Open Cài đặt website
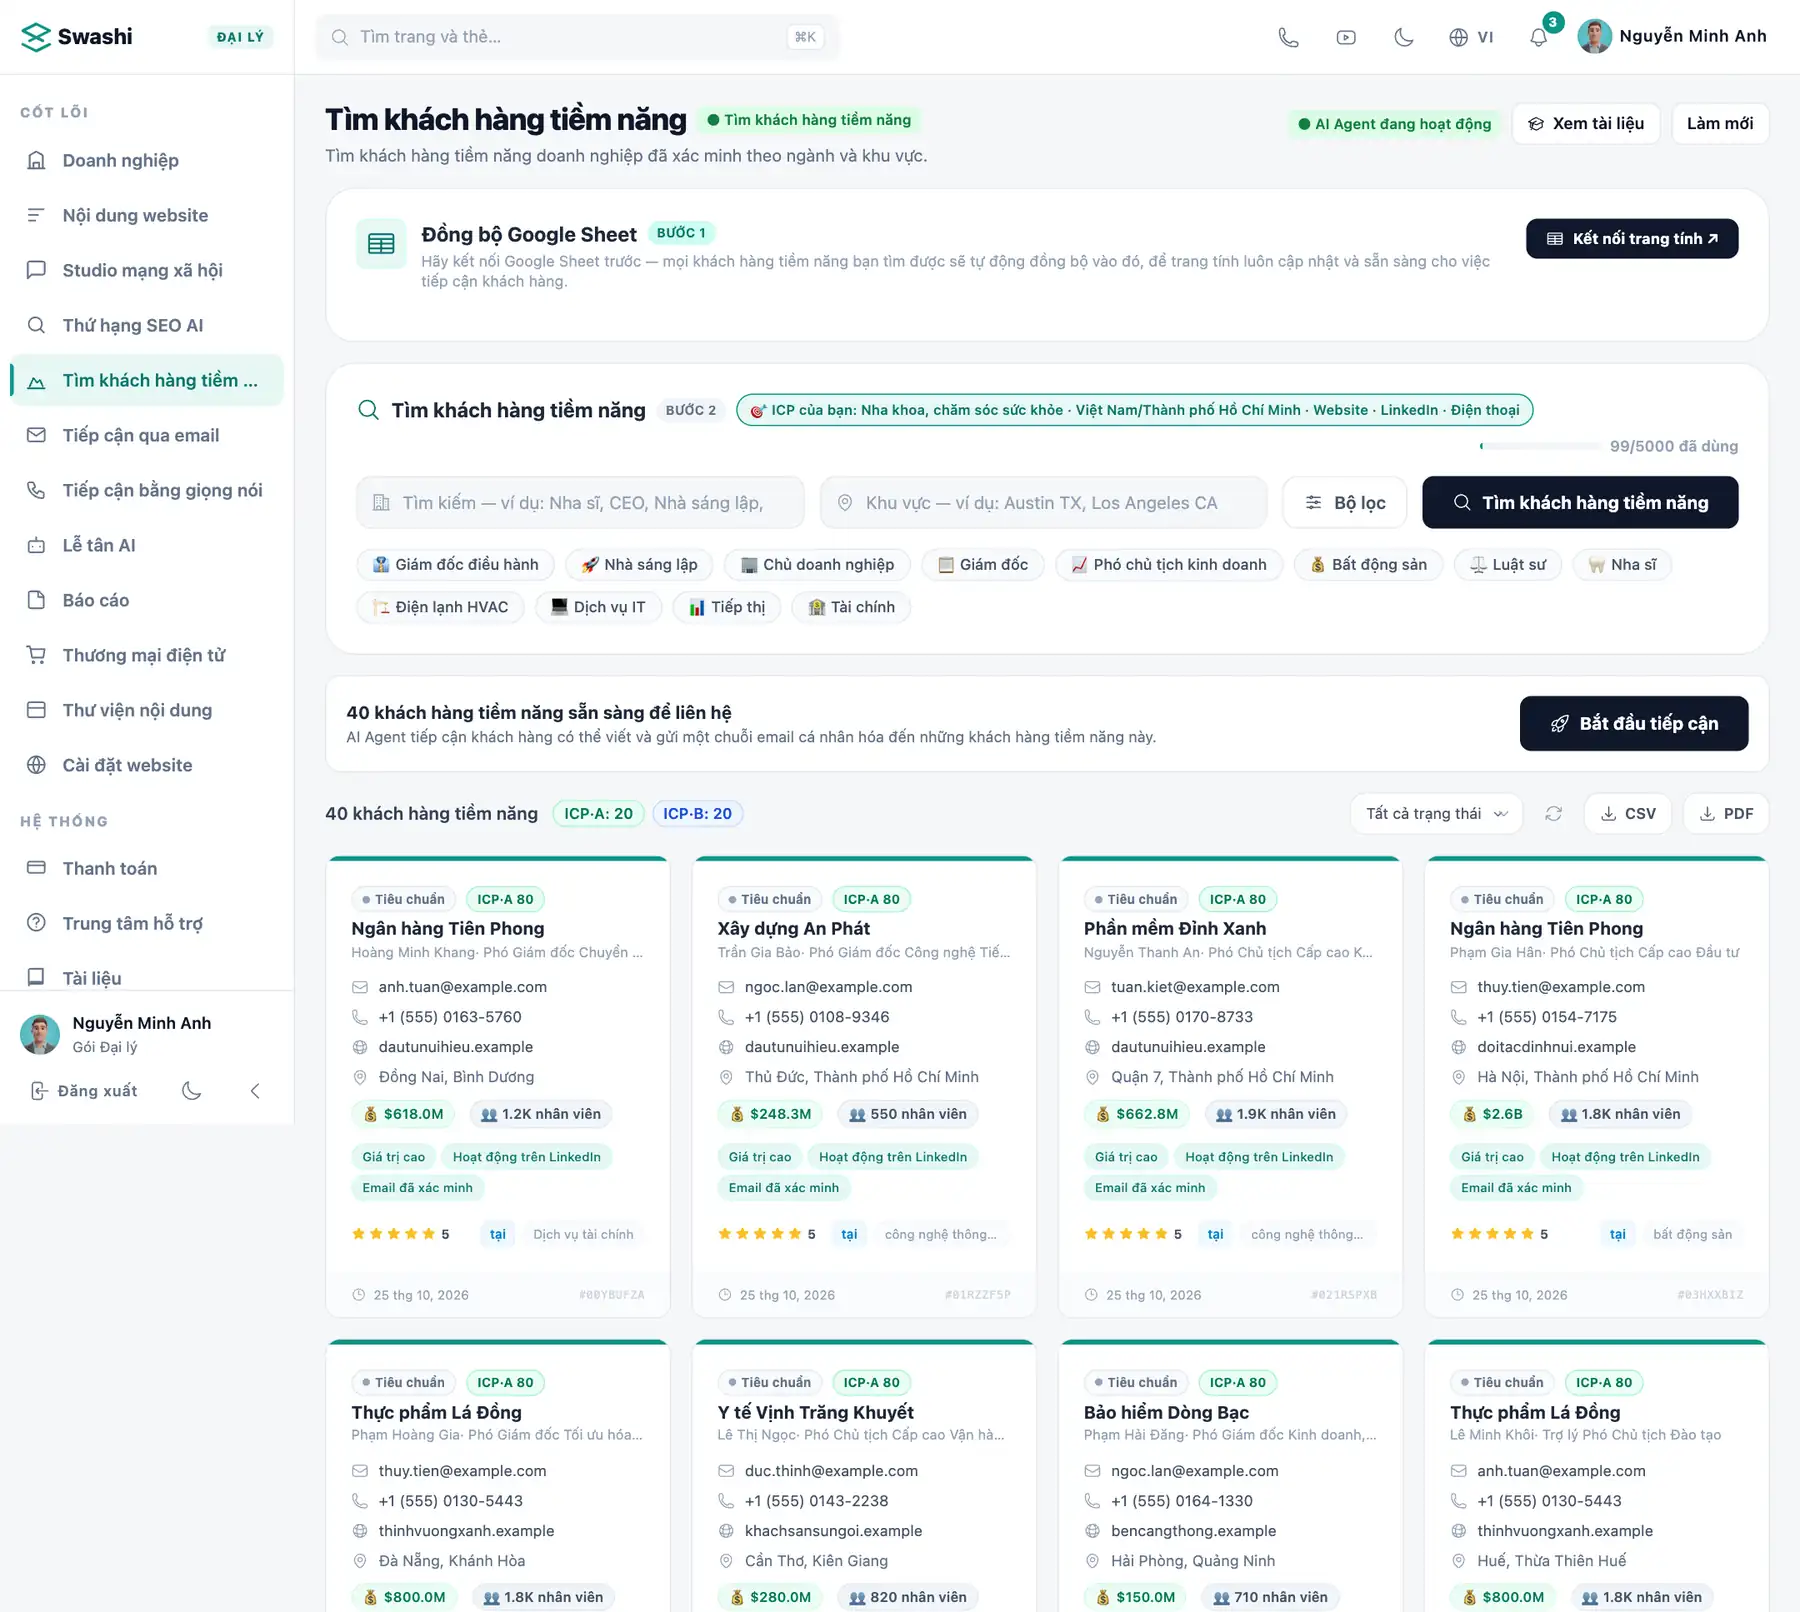Viewport: 1800px width, 1612px height. [x=146, y=765]
